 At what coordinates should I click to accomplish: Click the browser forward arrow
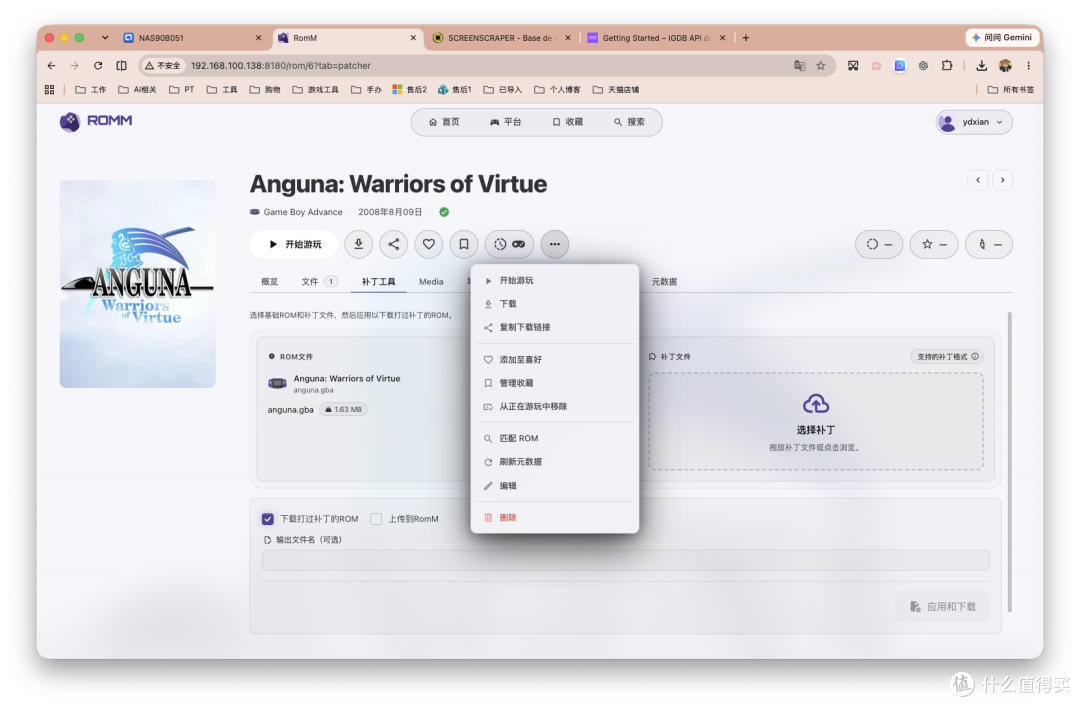coord(74,65)
